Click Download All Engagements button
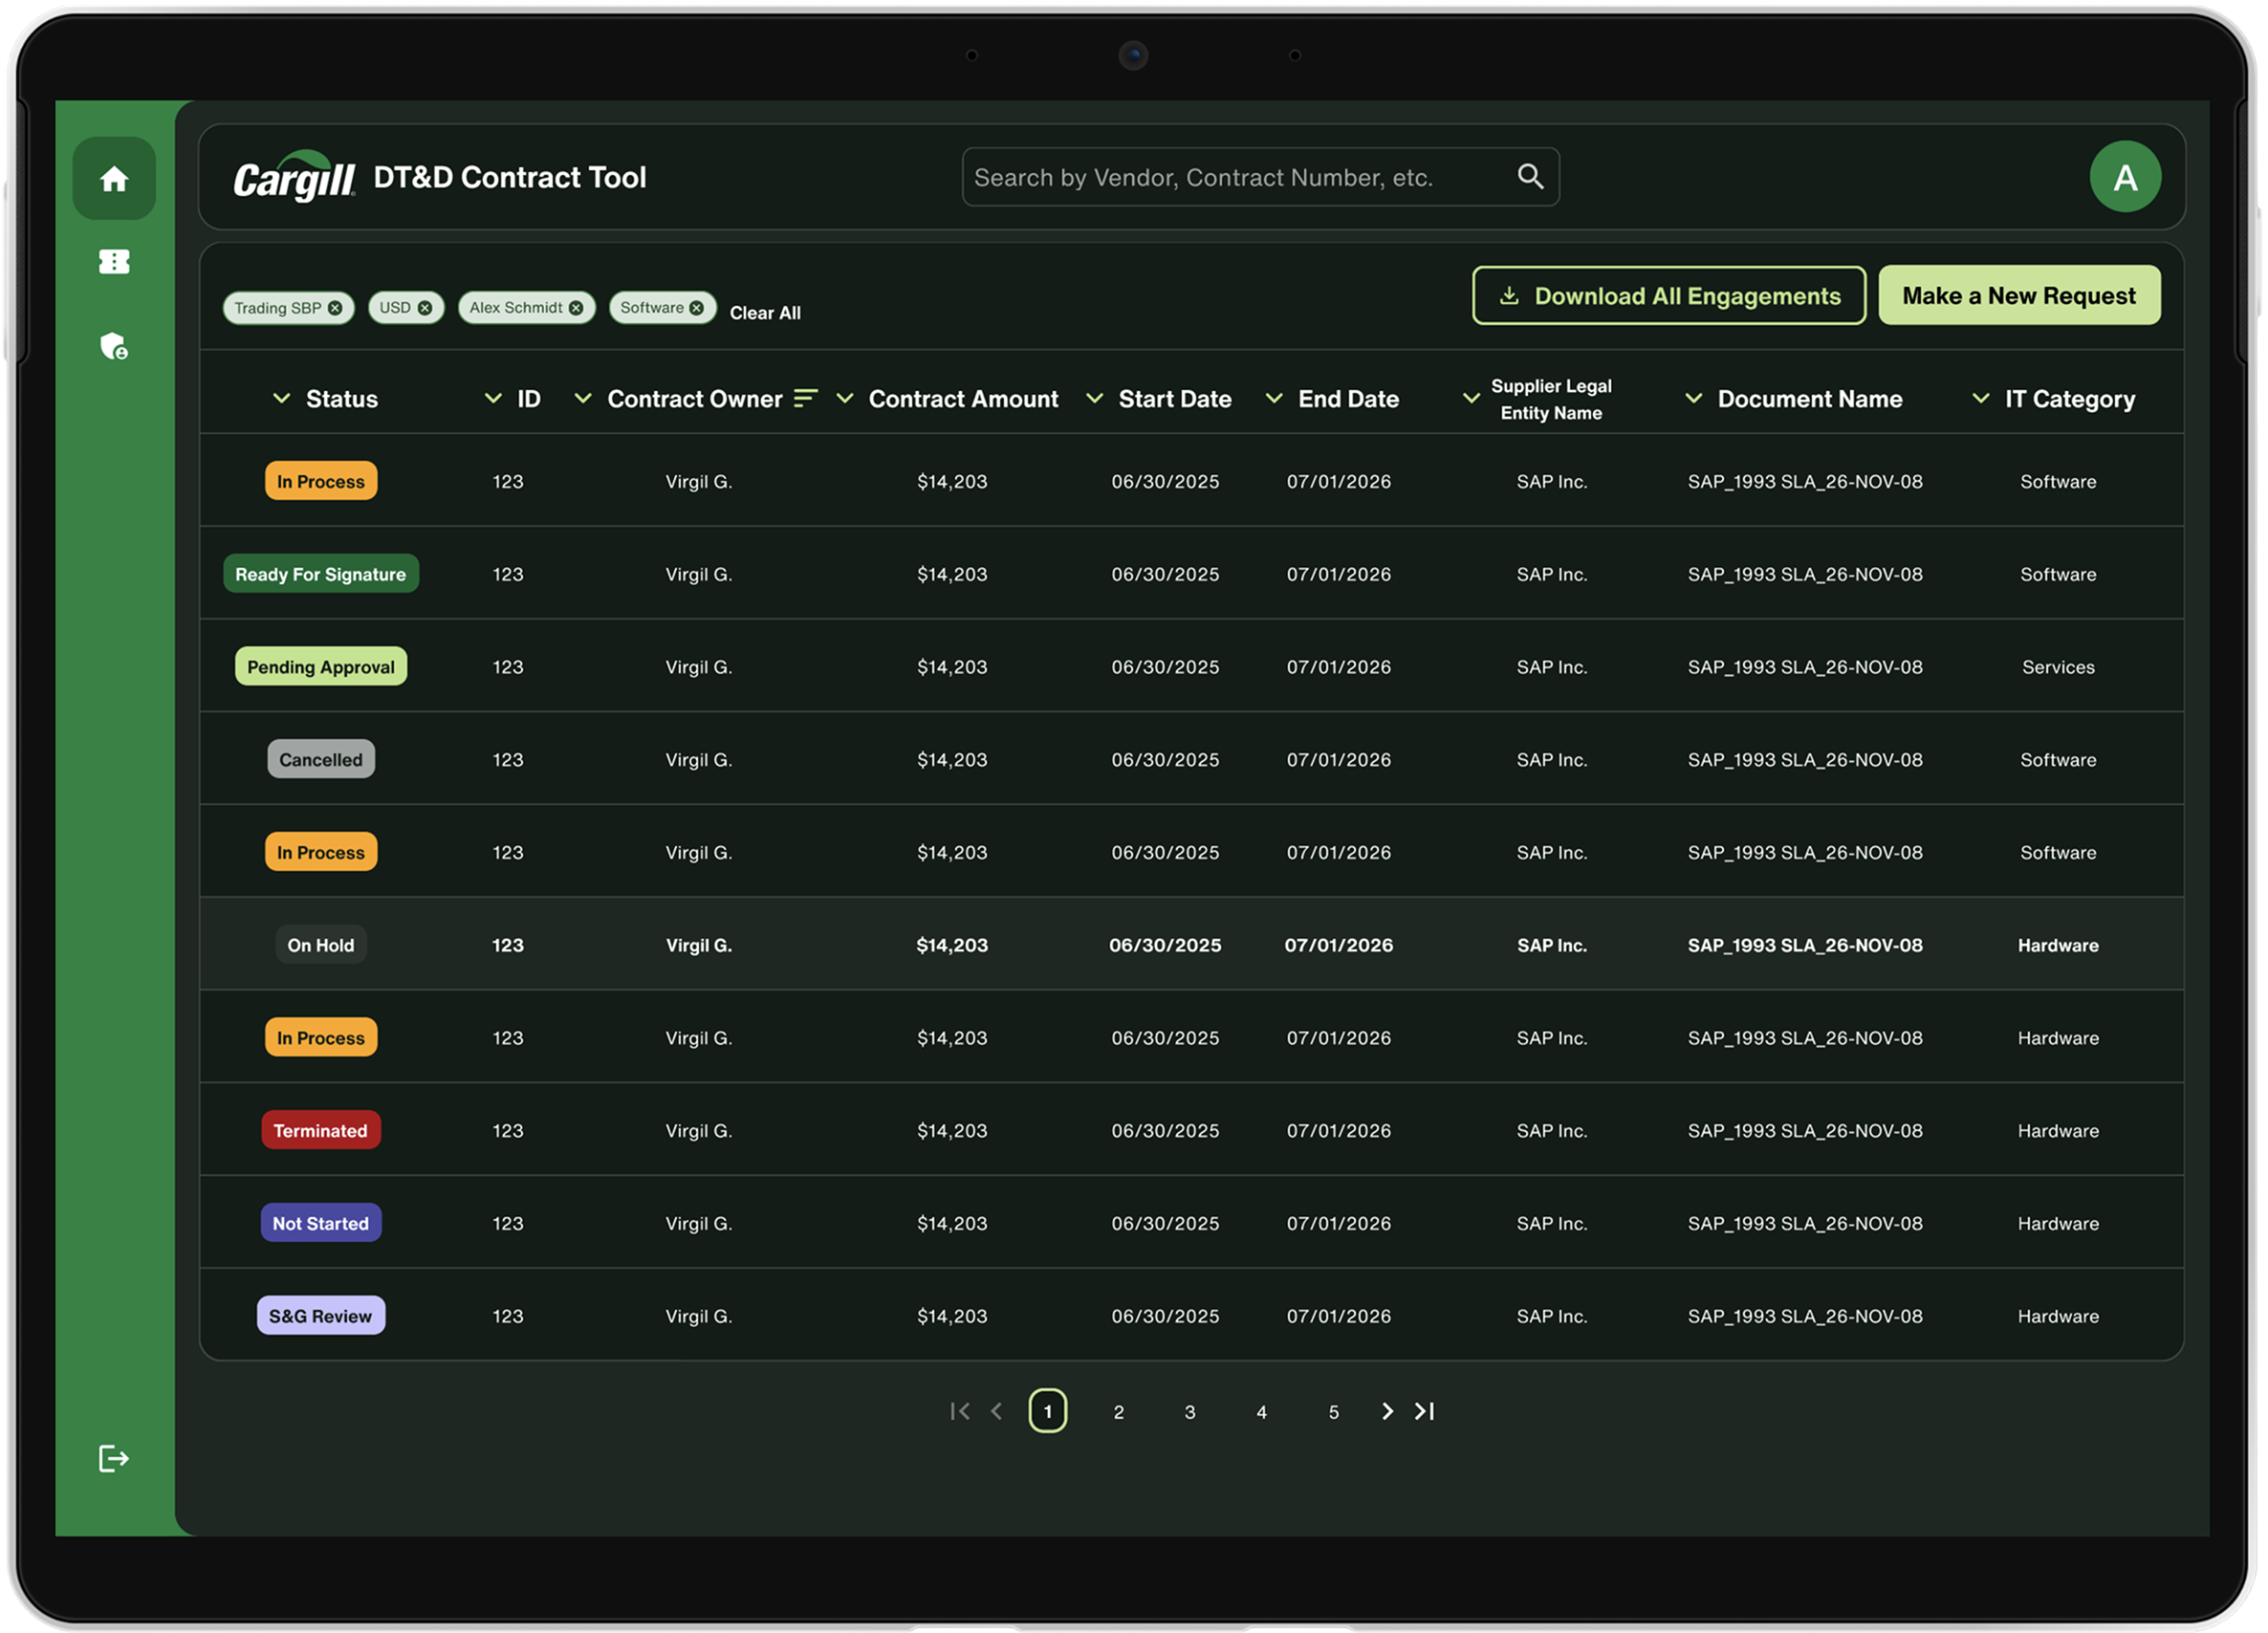The image size is (2268, 1633). coord(1669,296)
